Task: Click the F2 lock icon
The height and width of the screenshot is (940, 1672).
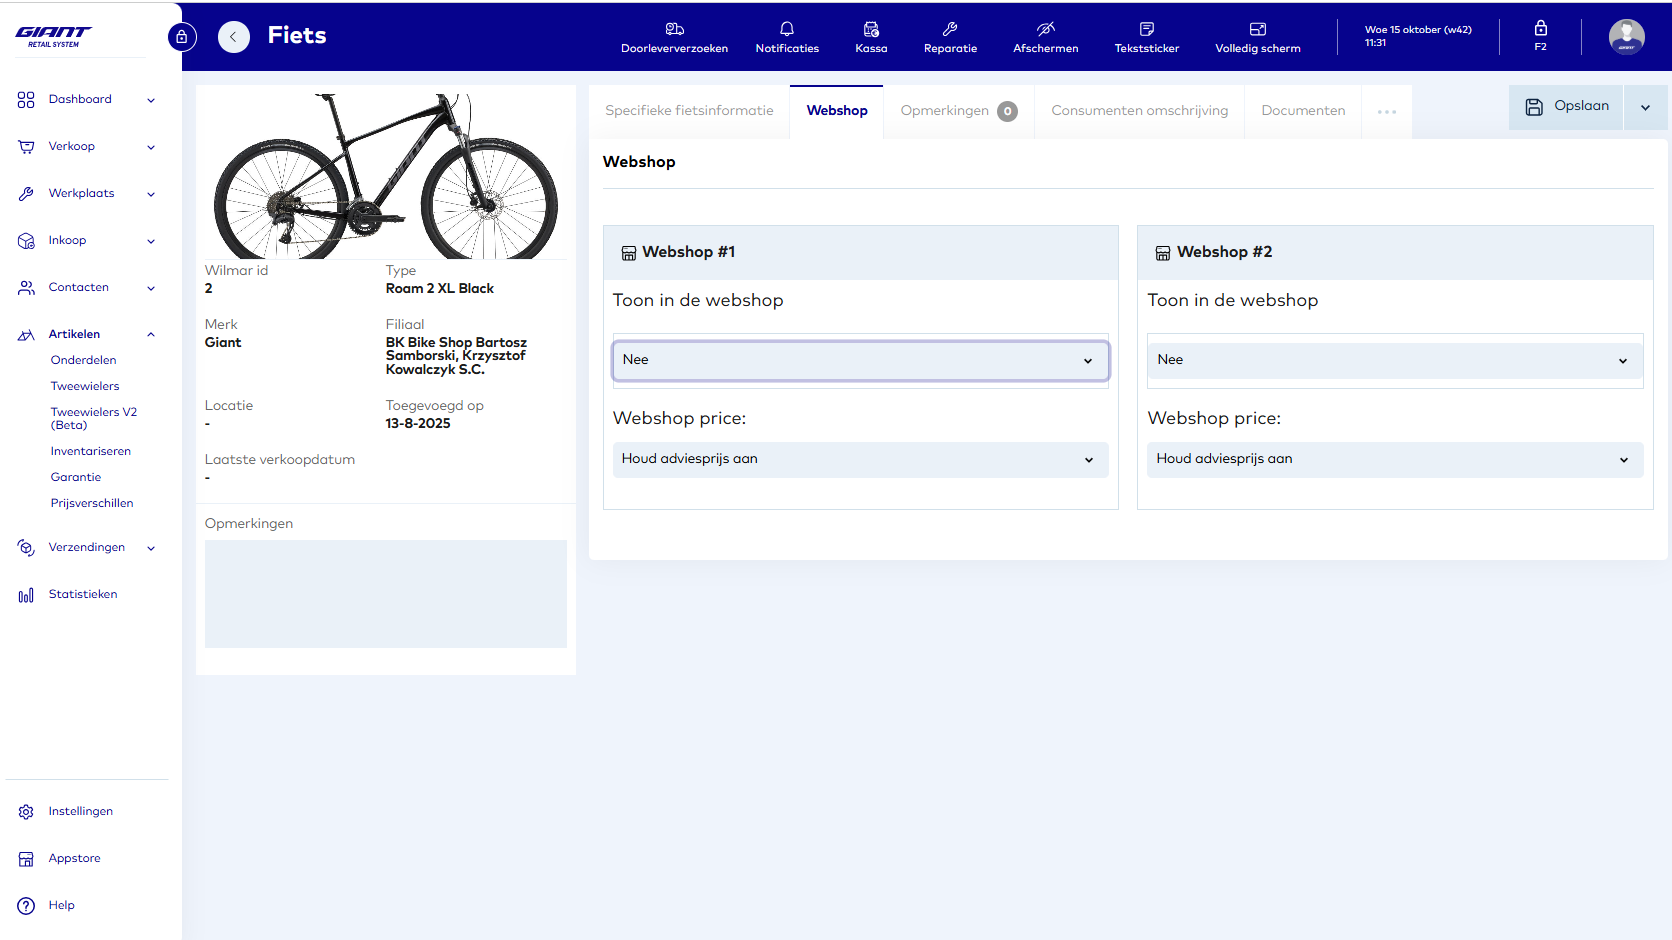Action: (1540, 29)
